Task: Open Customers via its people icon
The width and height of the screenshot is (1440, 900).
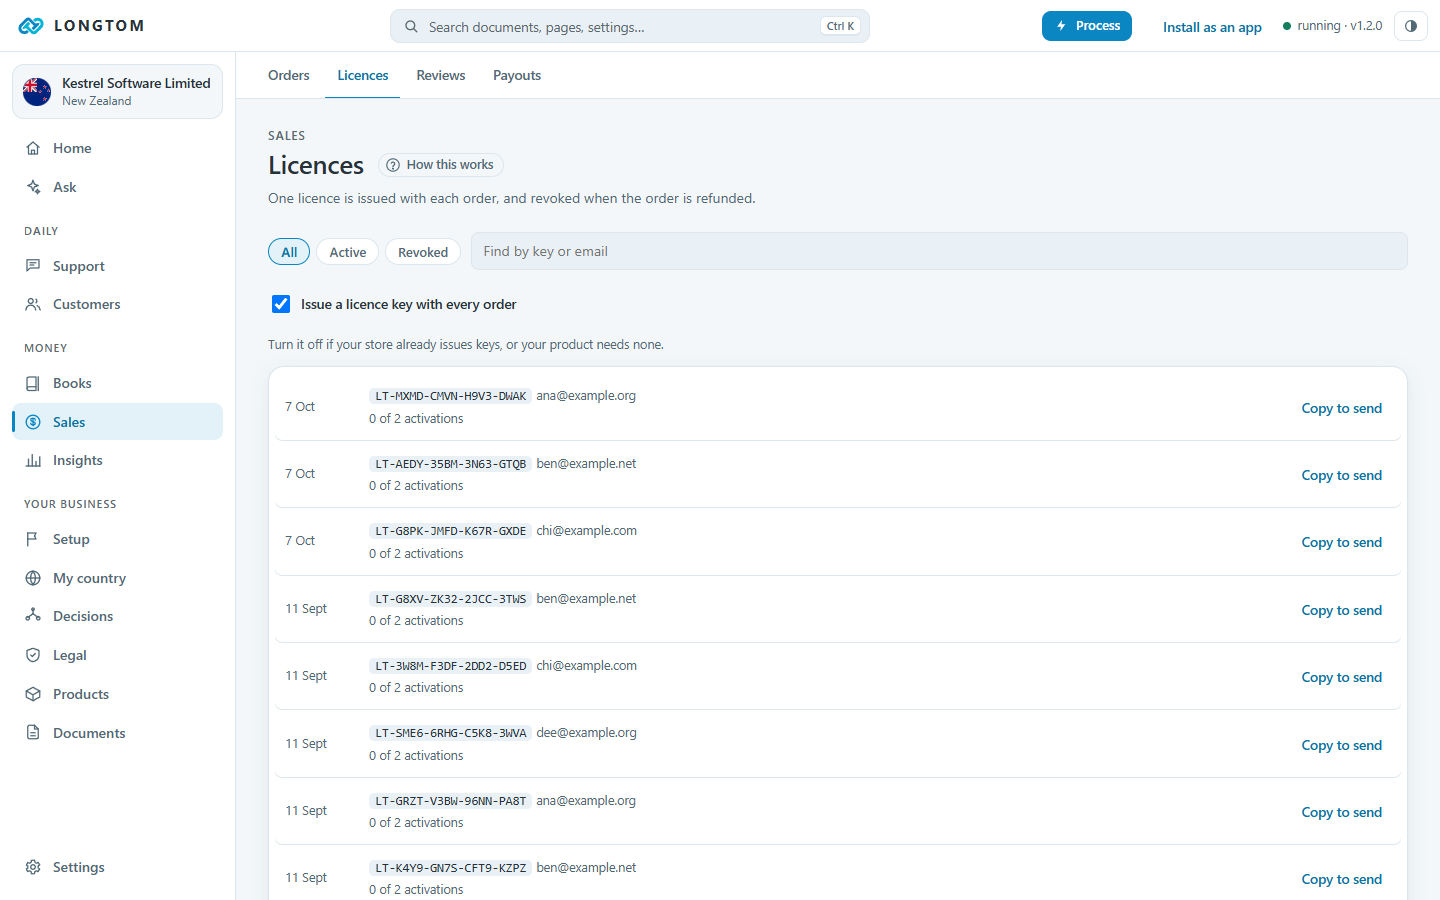Action: [33, 304]
